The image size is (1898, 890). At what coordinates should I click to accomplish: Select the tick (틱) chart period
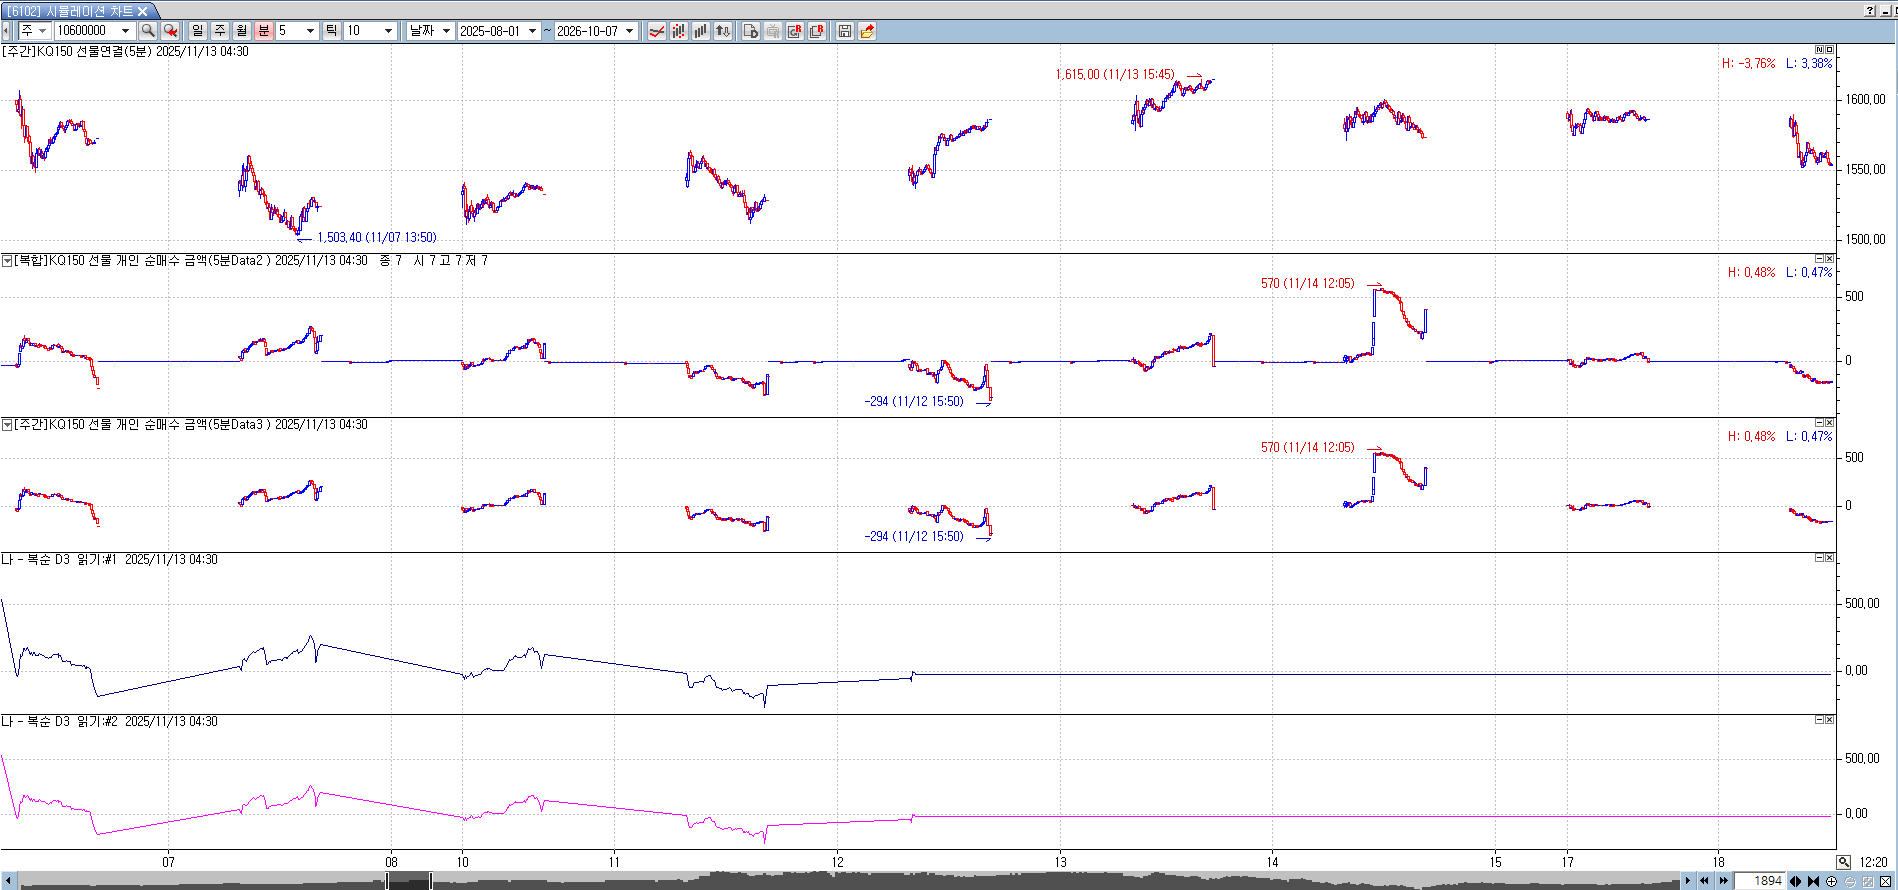coord(332,31)
